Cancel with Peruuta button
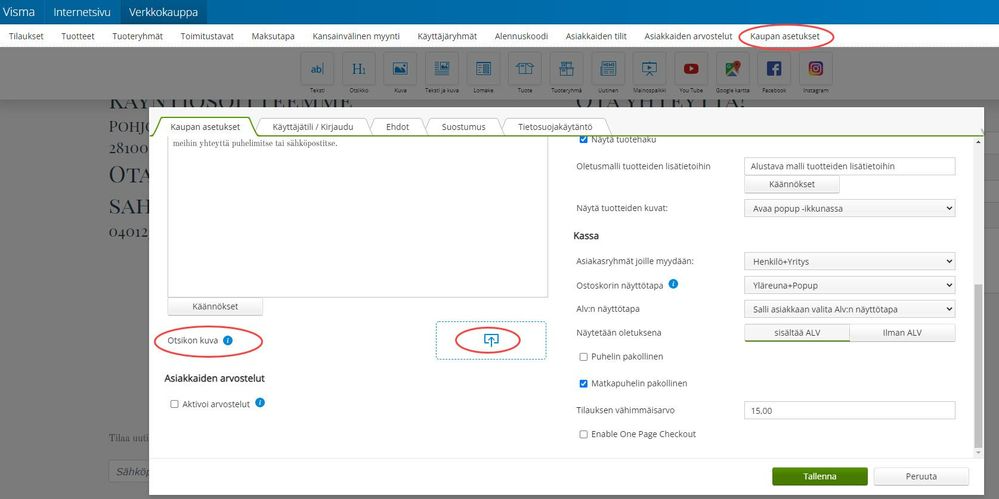This screenshot has width=999, height=499. [921, 476]
